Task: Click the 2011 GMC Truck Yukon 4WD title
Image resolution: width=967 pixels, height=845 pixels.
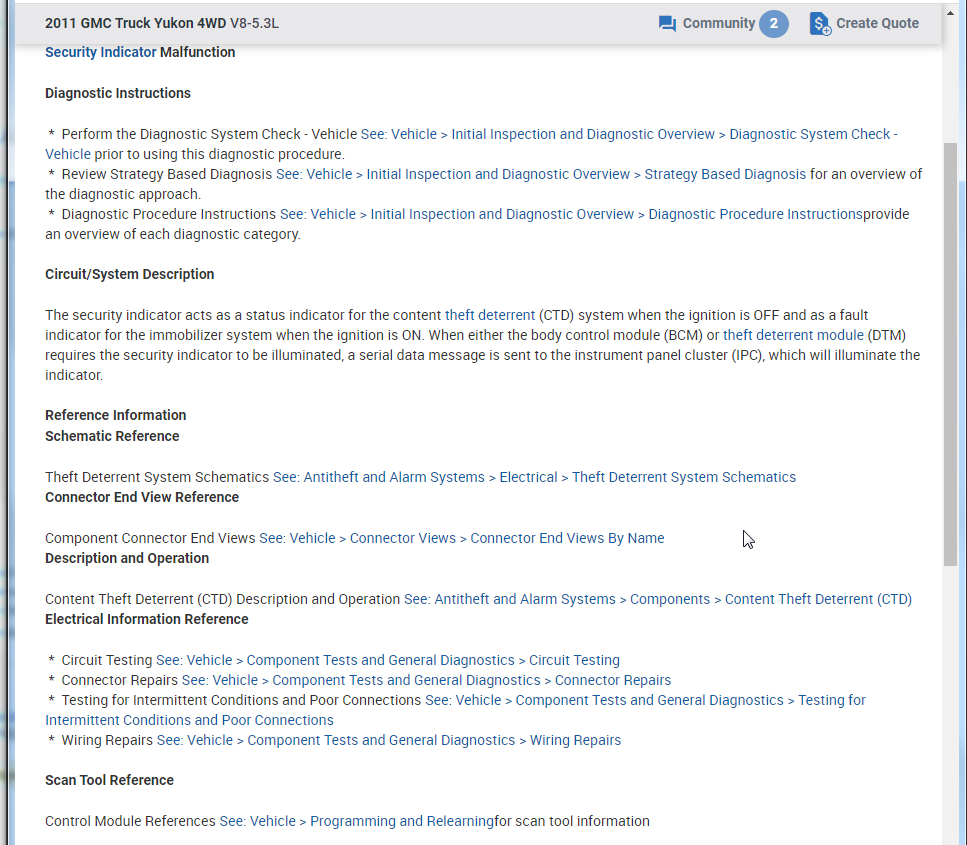Action: [x=136, y=23]
